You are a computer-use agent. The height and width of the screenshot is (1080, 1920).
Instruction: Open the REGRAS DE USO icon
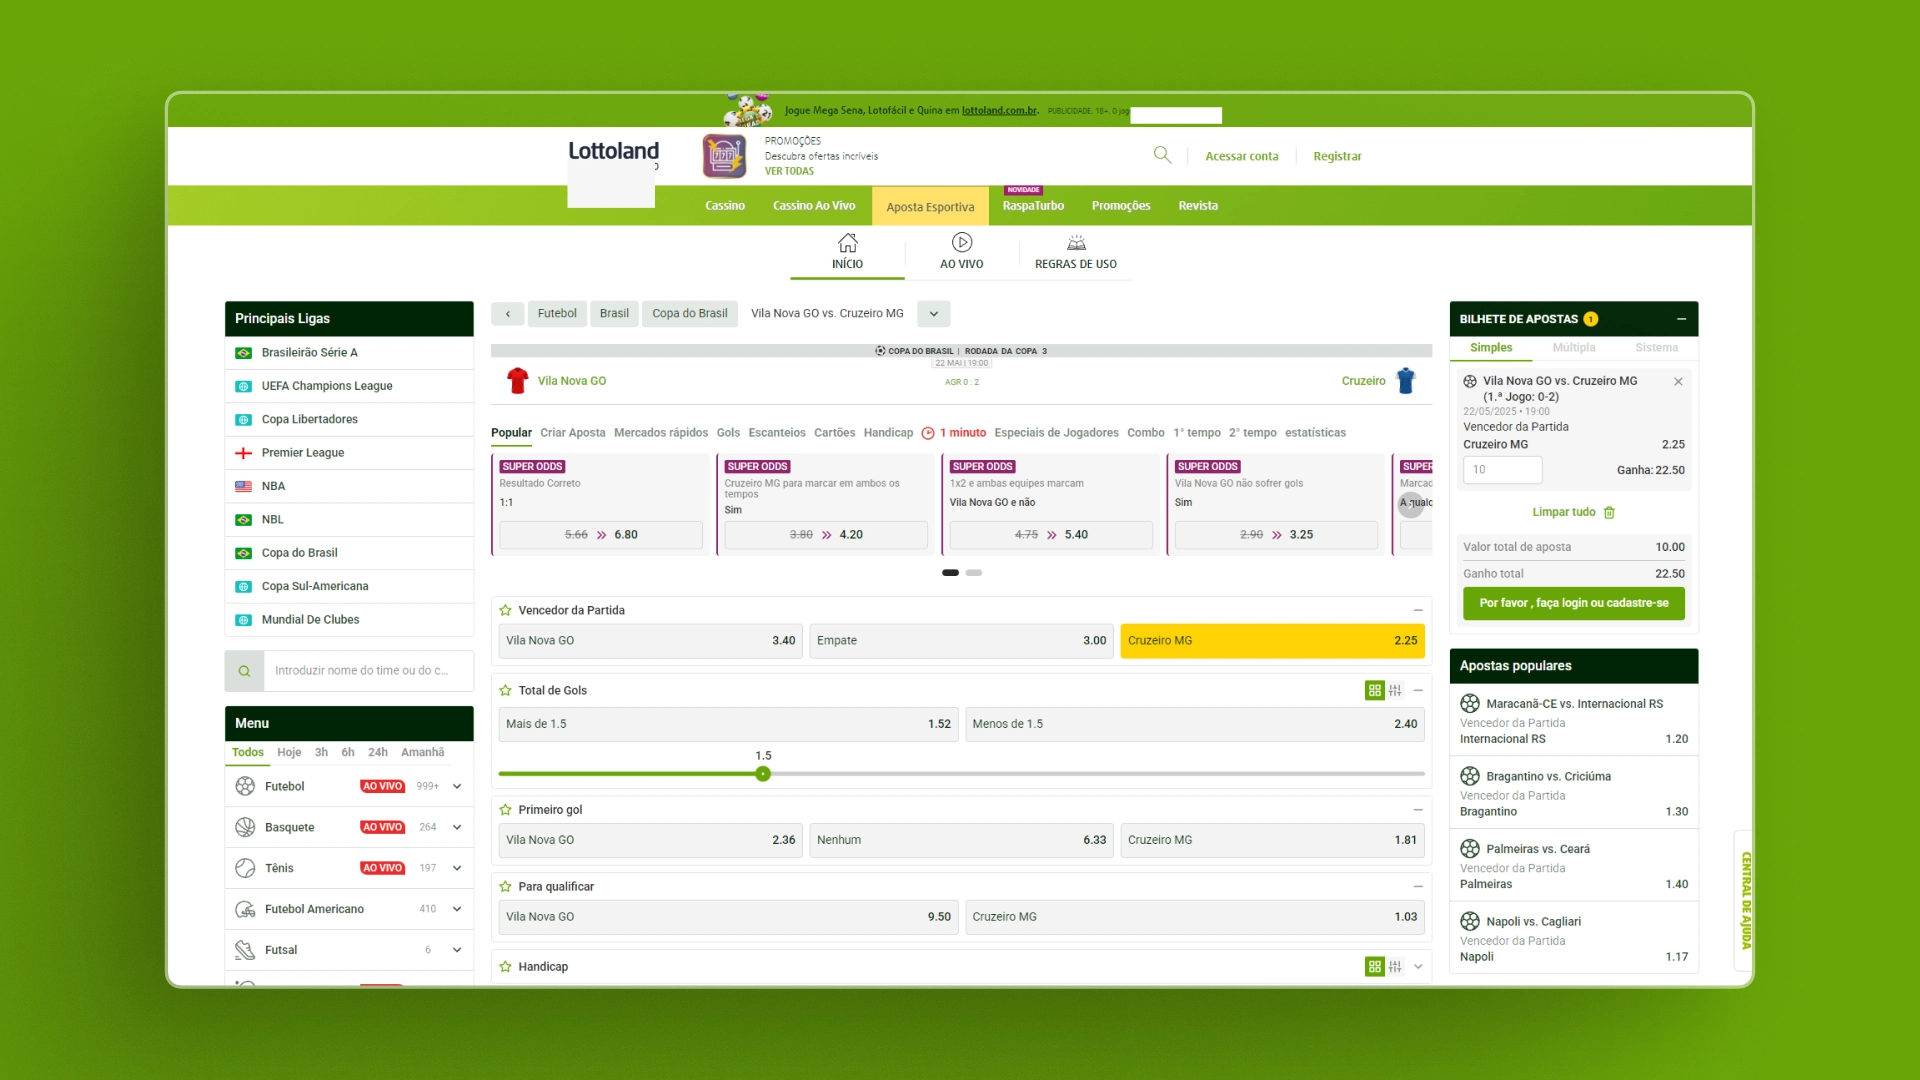pos(1076,243)
